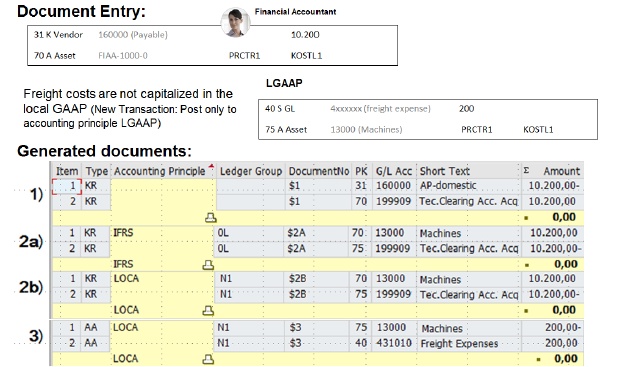Click the '13000 (Machines)' account text

click(366, 130)
